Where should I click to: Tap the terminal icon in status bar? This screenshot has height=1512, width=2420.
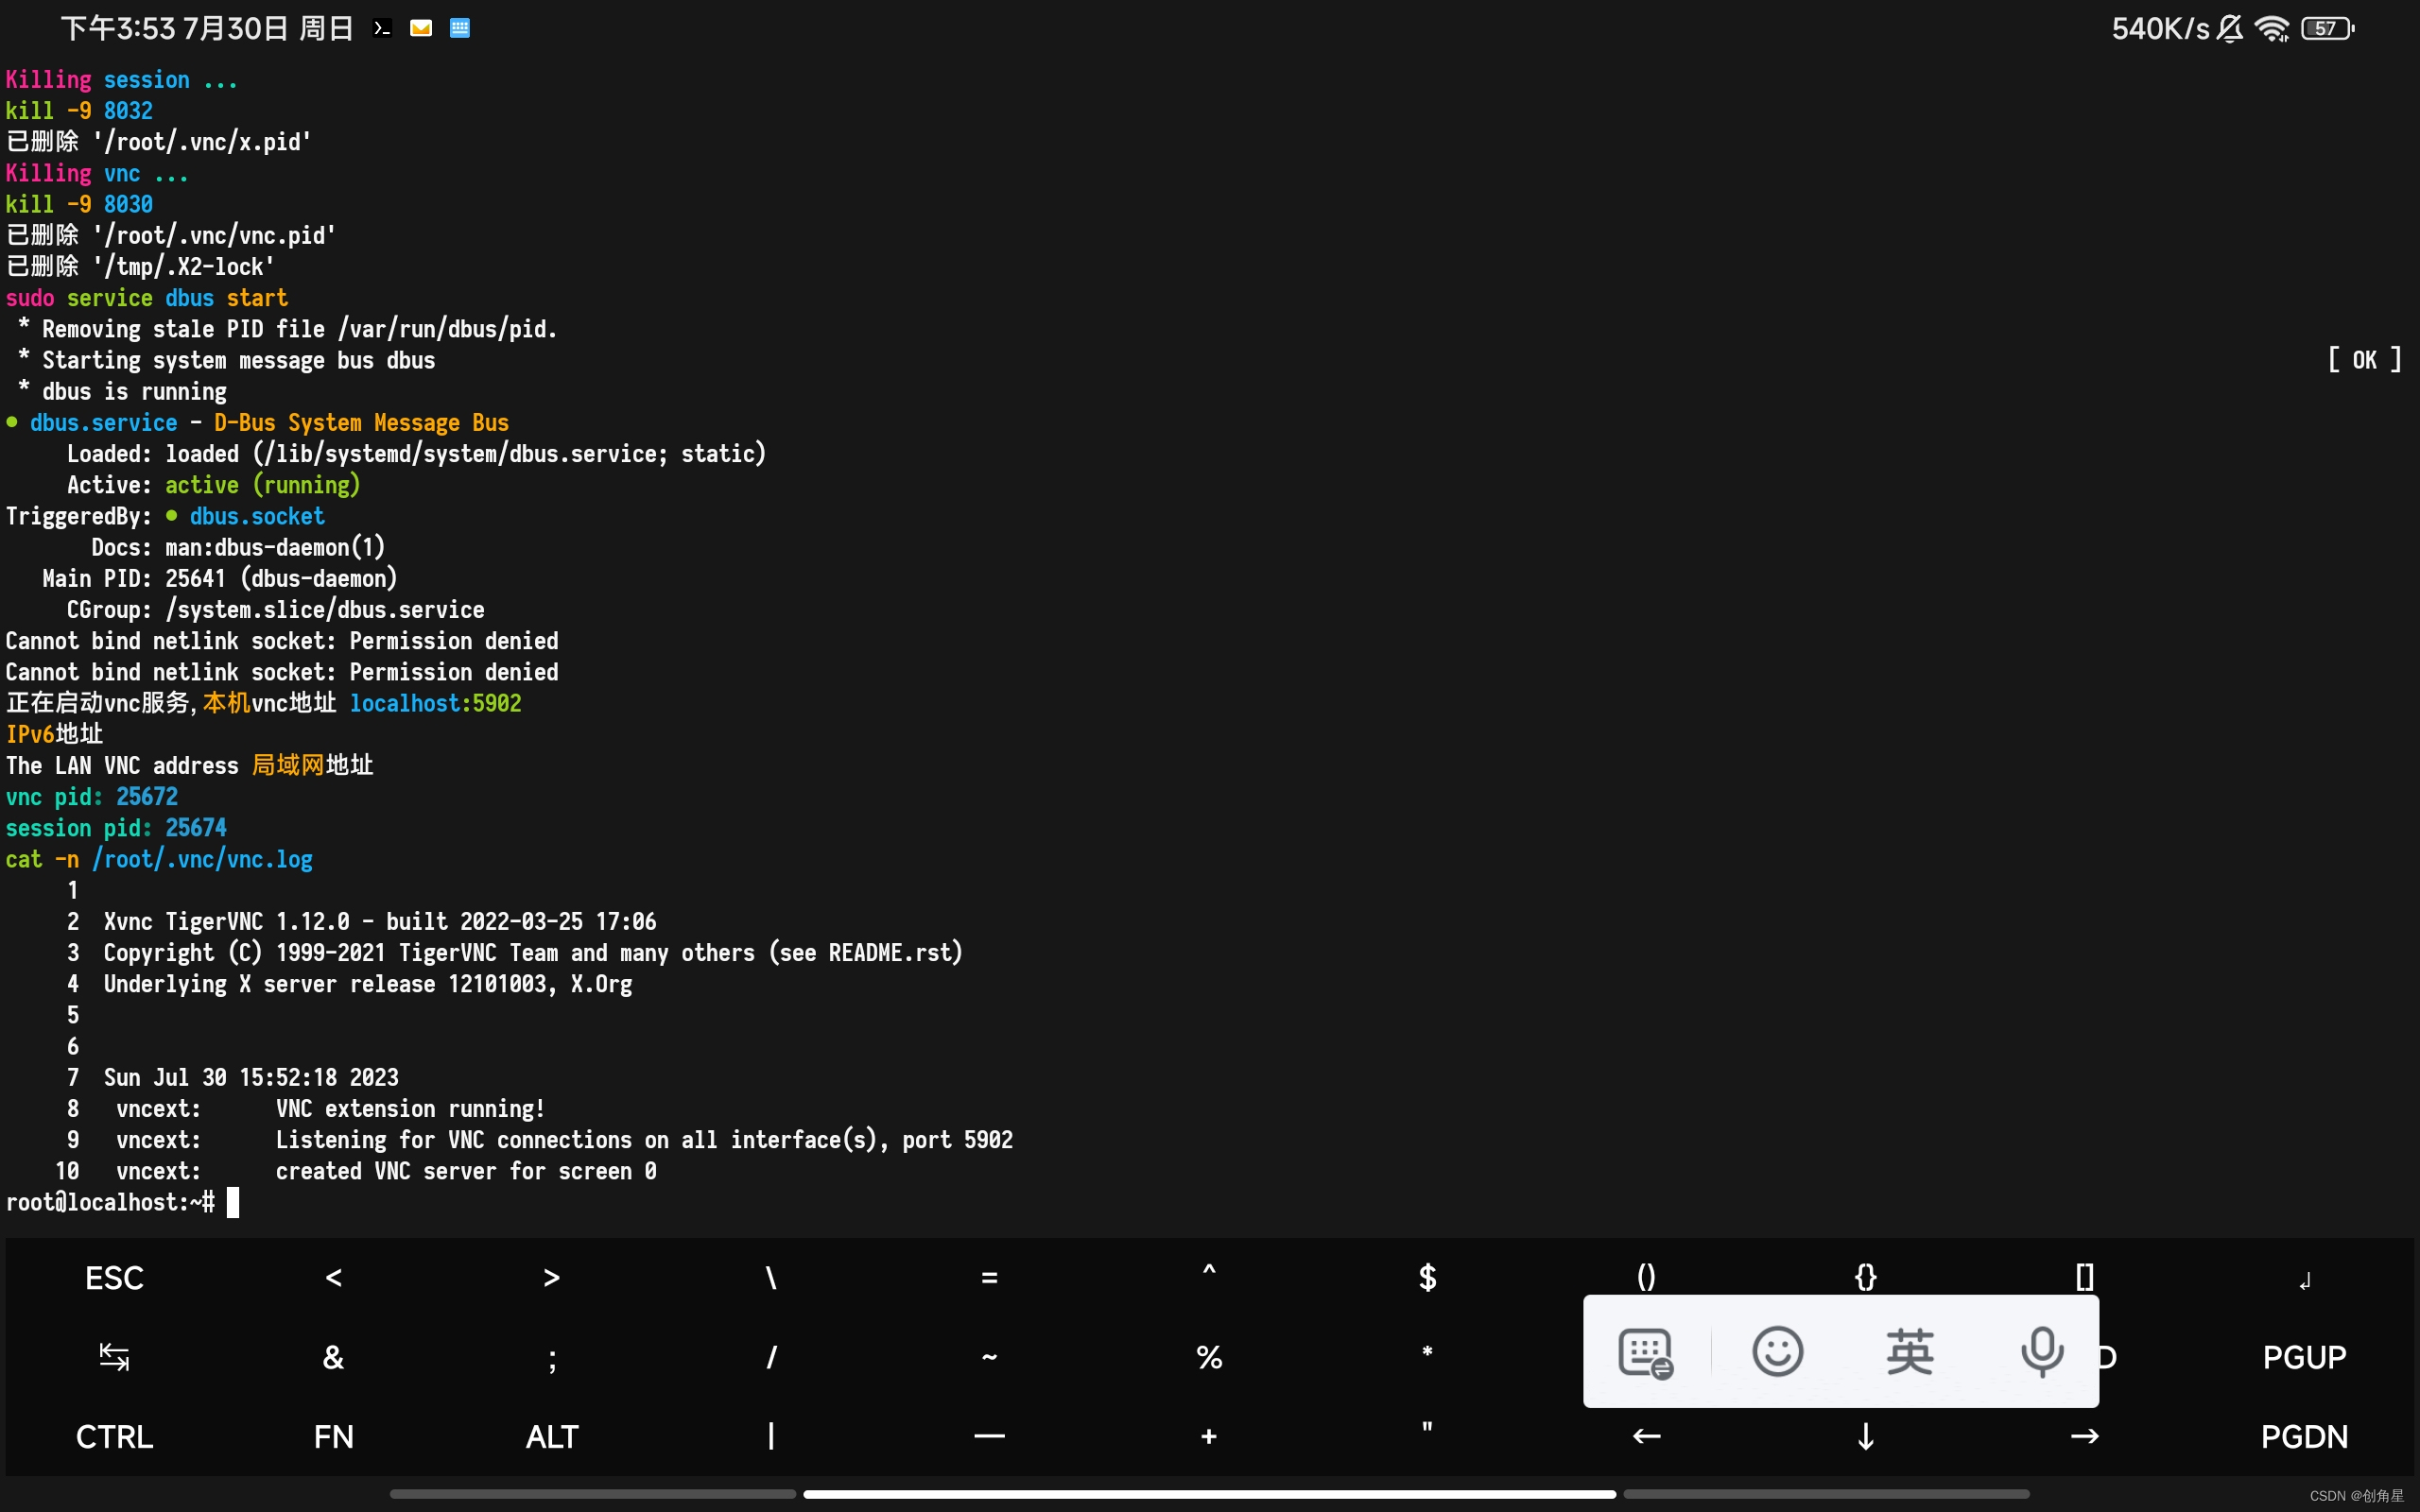coord(382,28)
